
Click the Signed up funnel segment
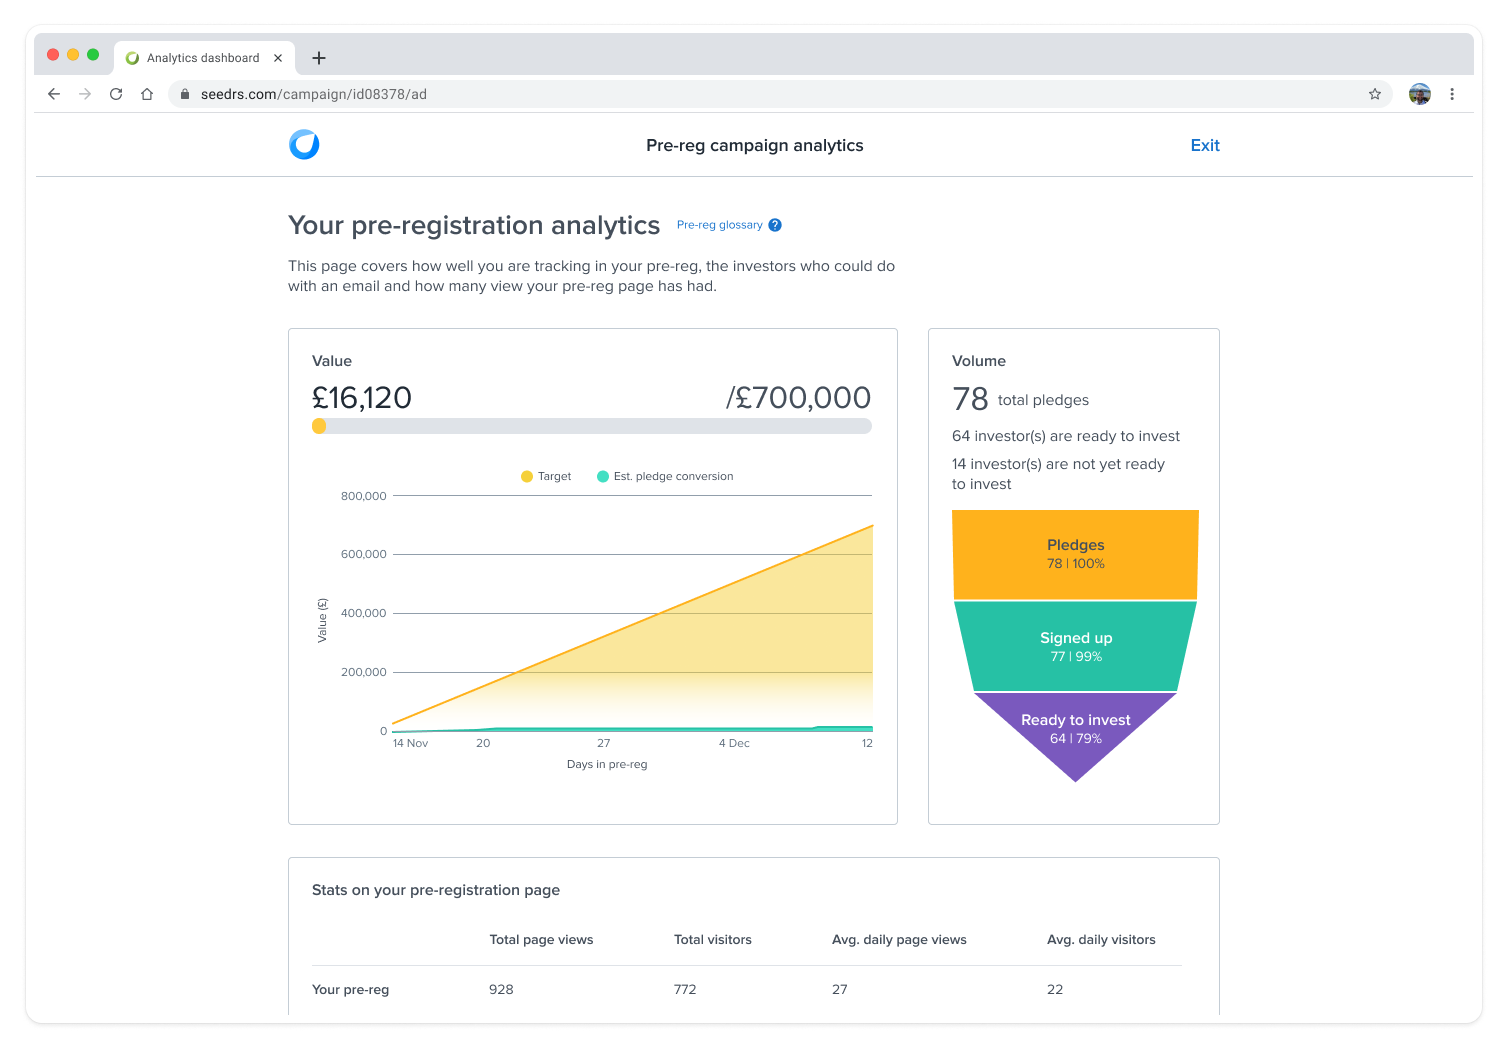[x=1075, y=646]
